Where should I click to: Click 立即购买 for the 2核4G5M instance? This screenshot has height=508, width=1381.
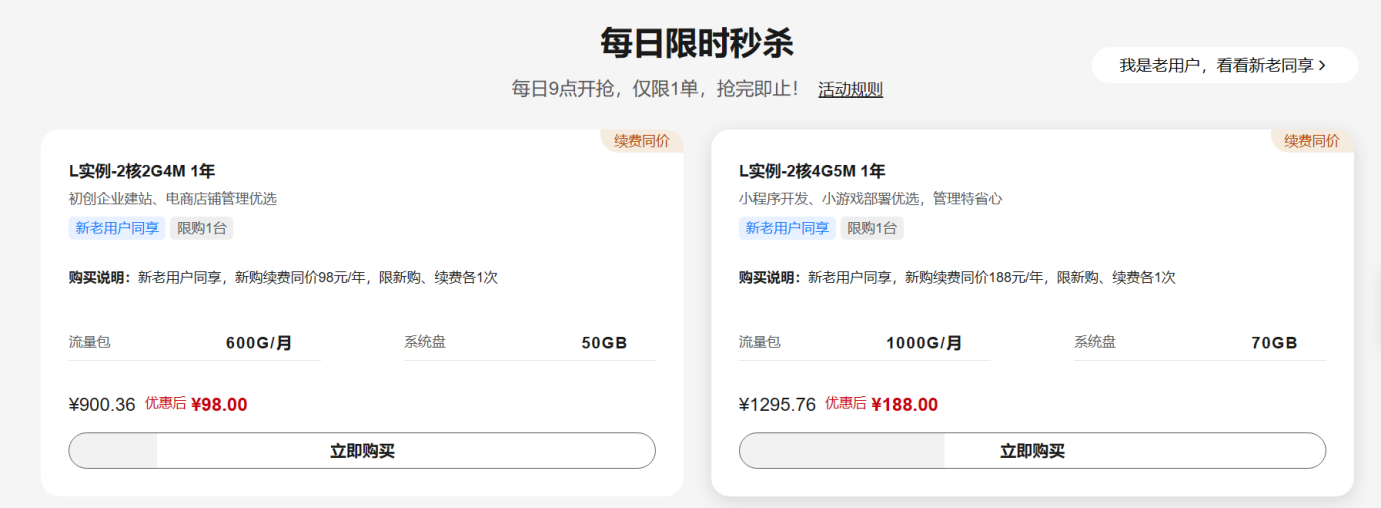click(x=1032, y=451)
